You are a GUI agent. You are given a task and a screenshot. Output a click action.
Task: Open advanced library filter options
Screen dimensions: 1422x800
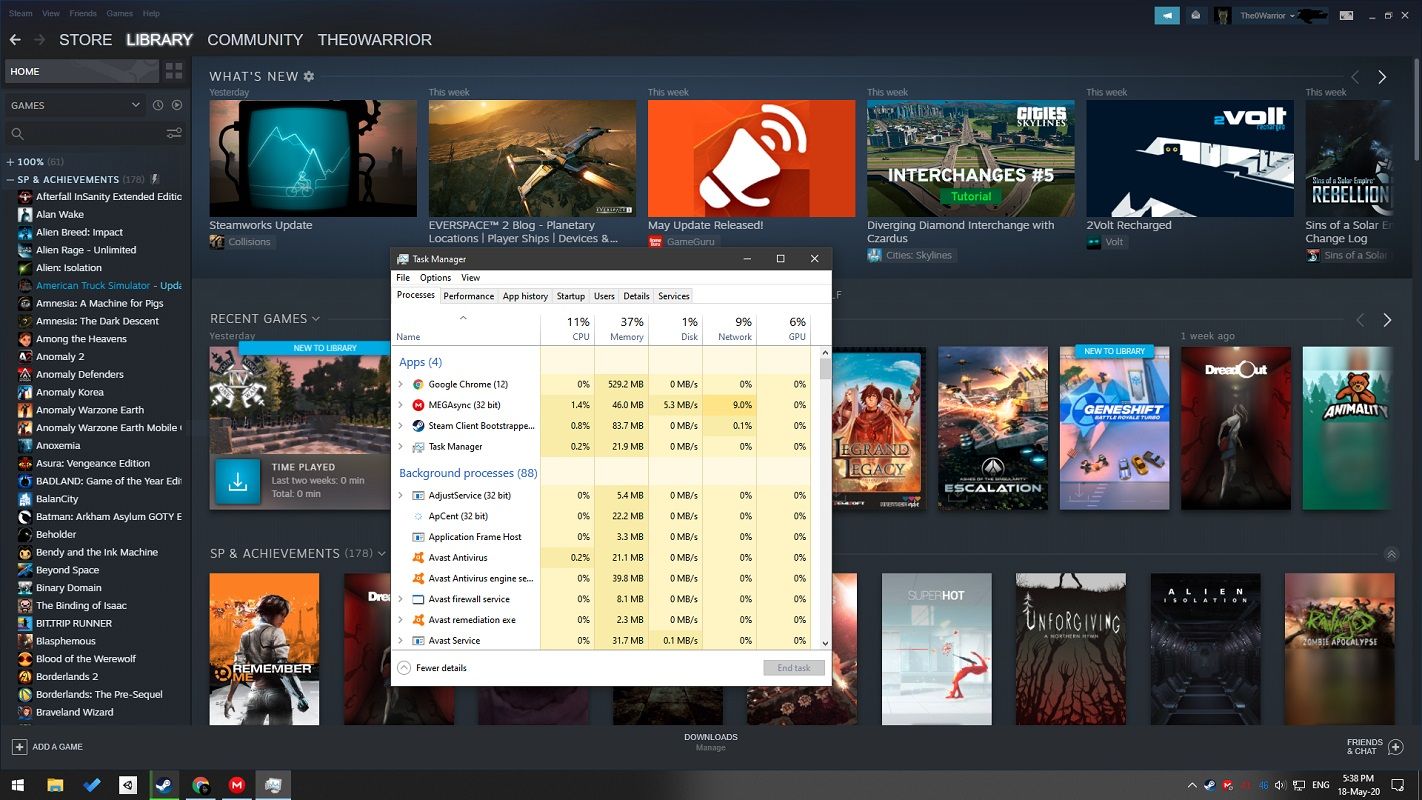click(x=174, y=133)
